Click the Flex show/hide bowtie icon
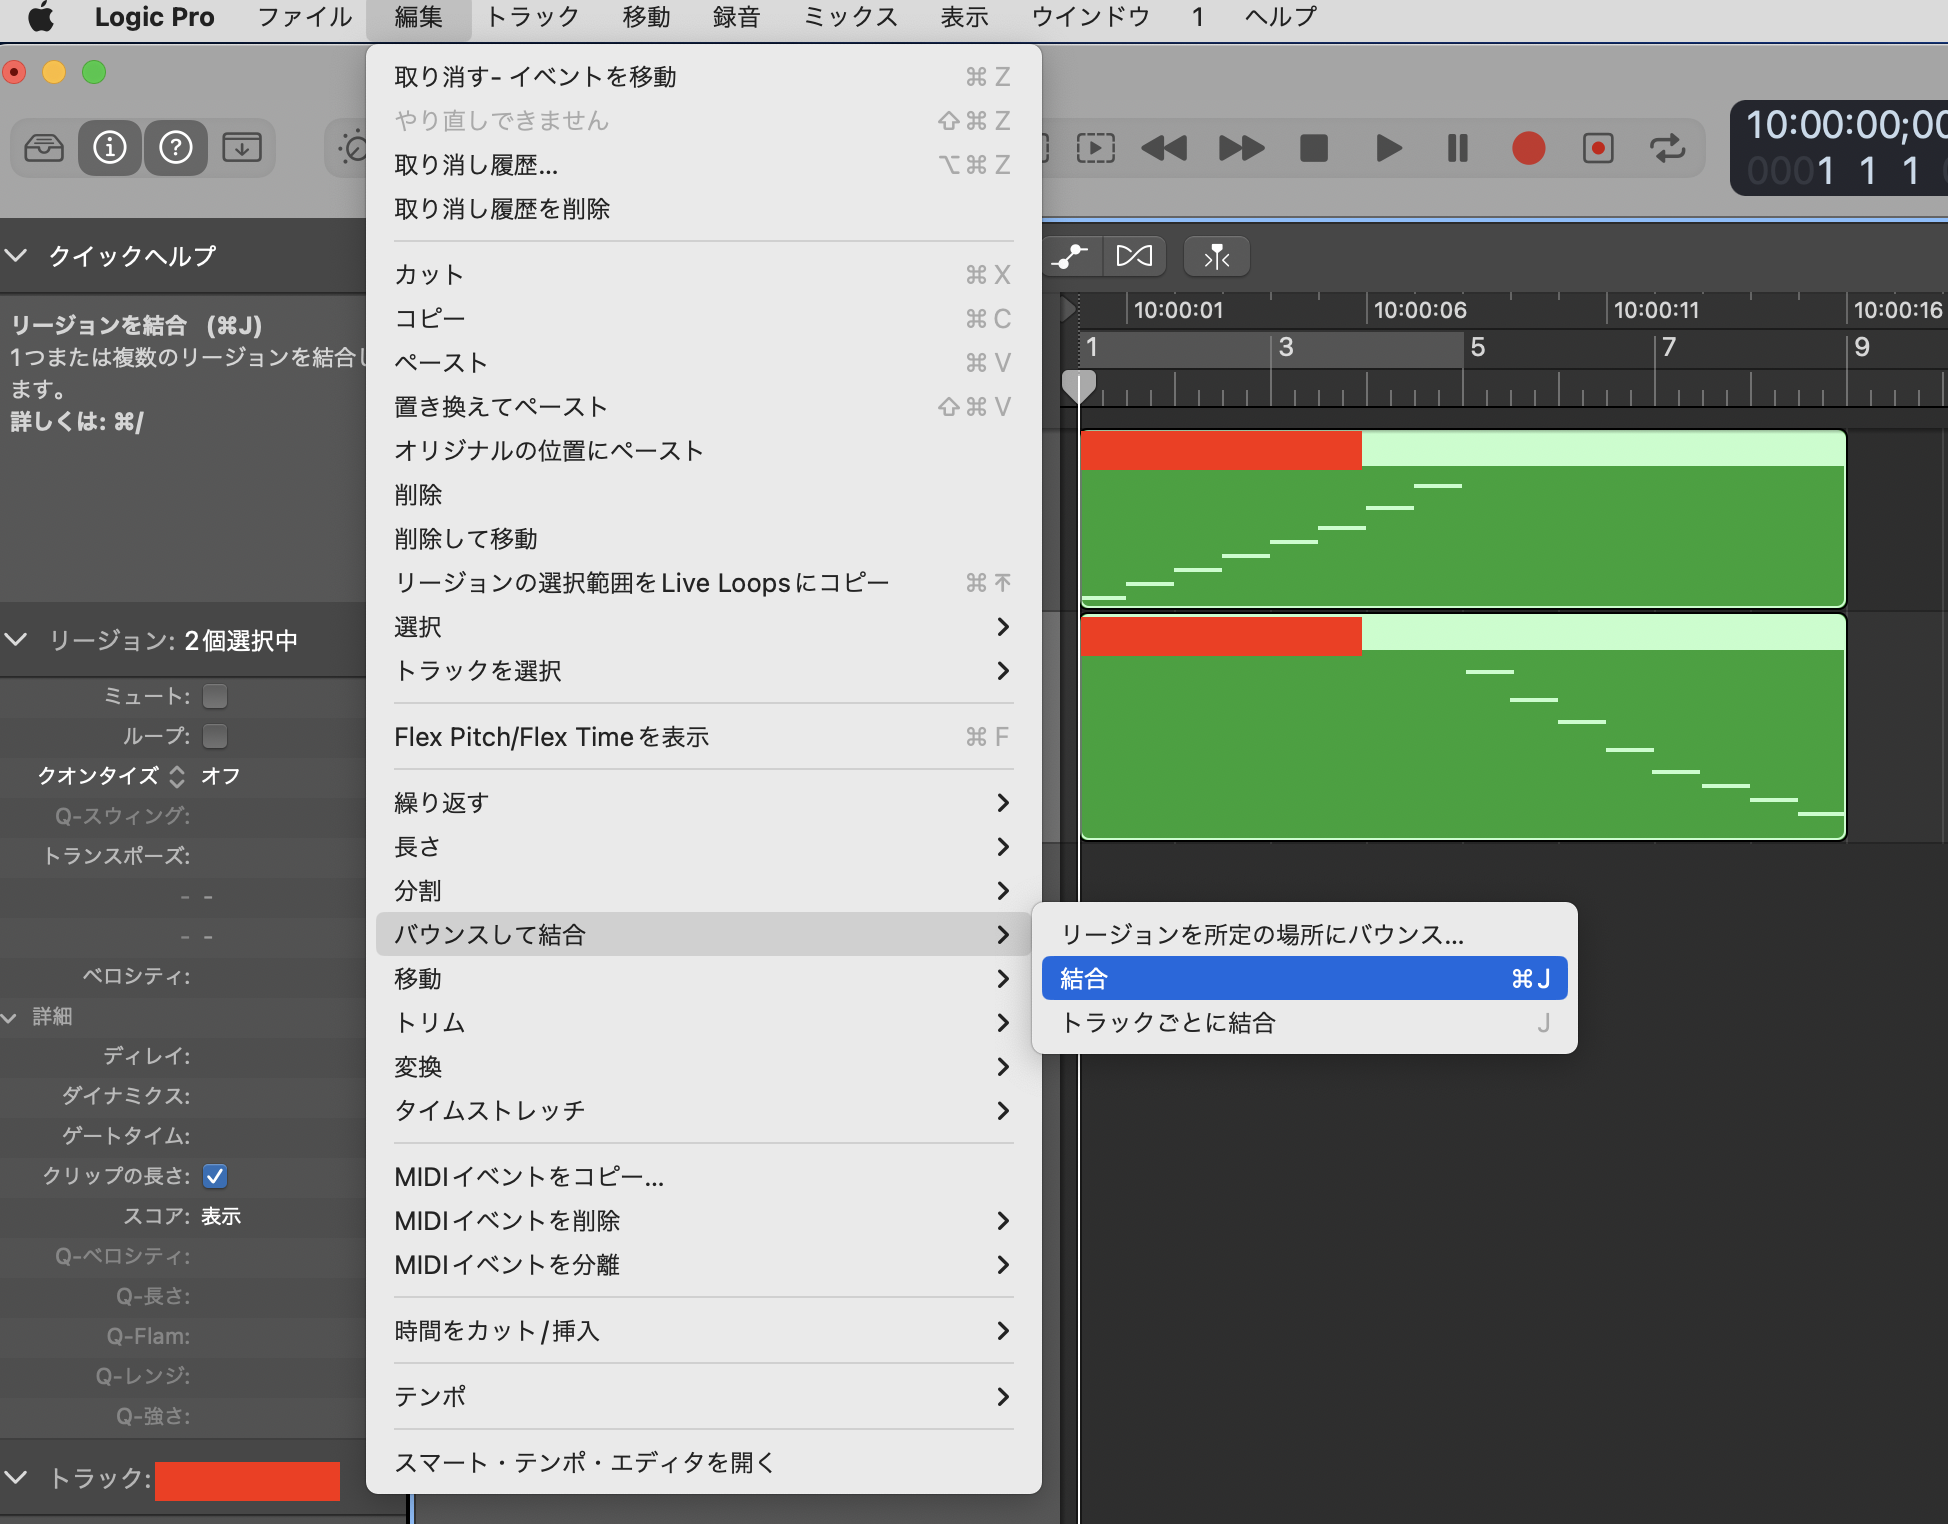 coord(1134,256)
